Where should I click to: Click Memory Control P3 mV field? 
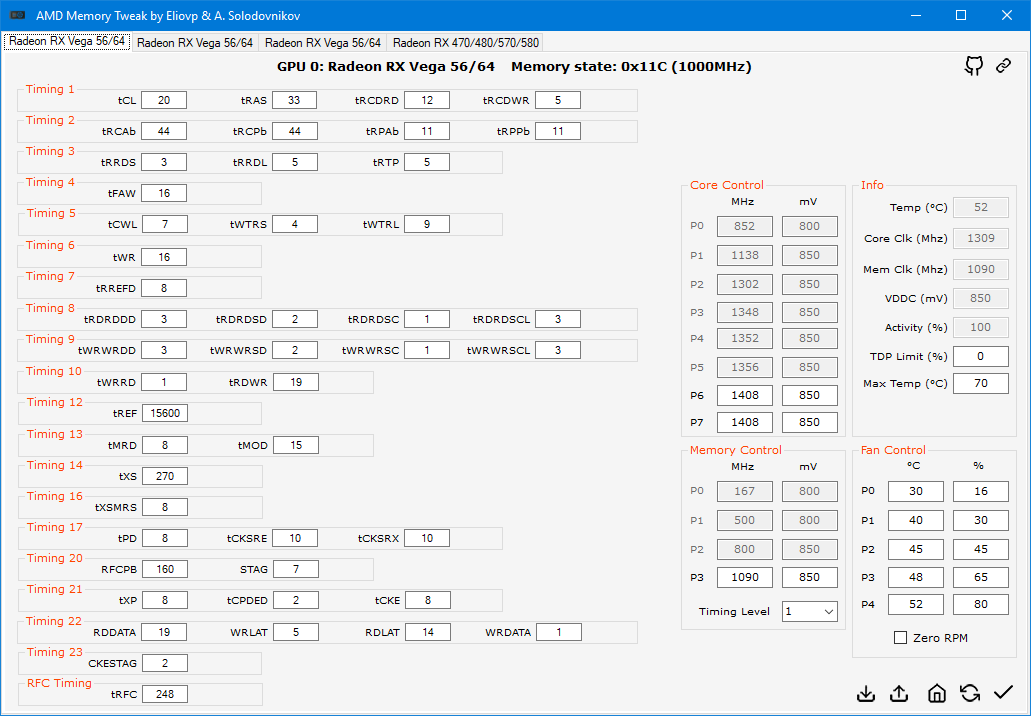(809, 577)
